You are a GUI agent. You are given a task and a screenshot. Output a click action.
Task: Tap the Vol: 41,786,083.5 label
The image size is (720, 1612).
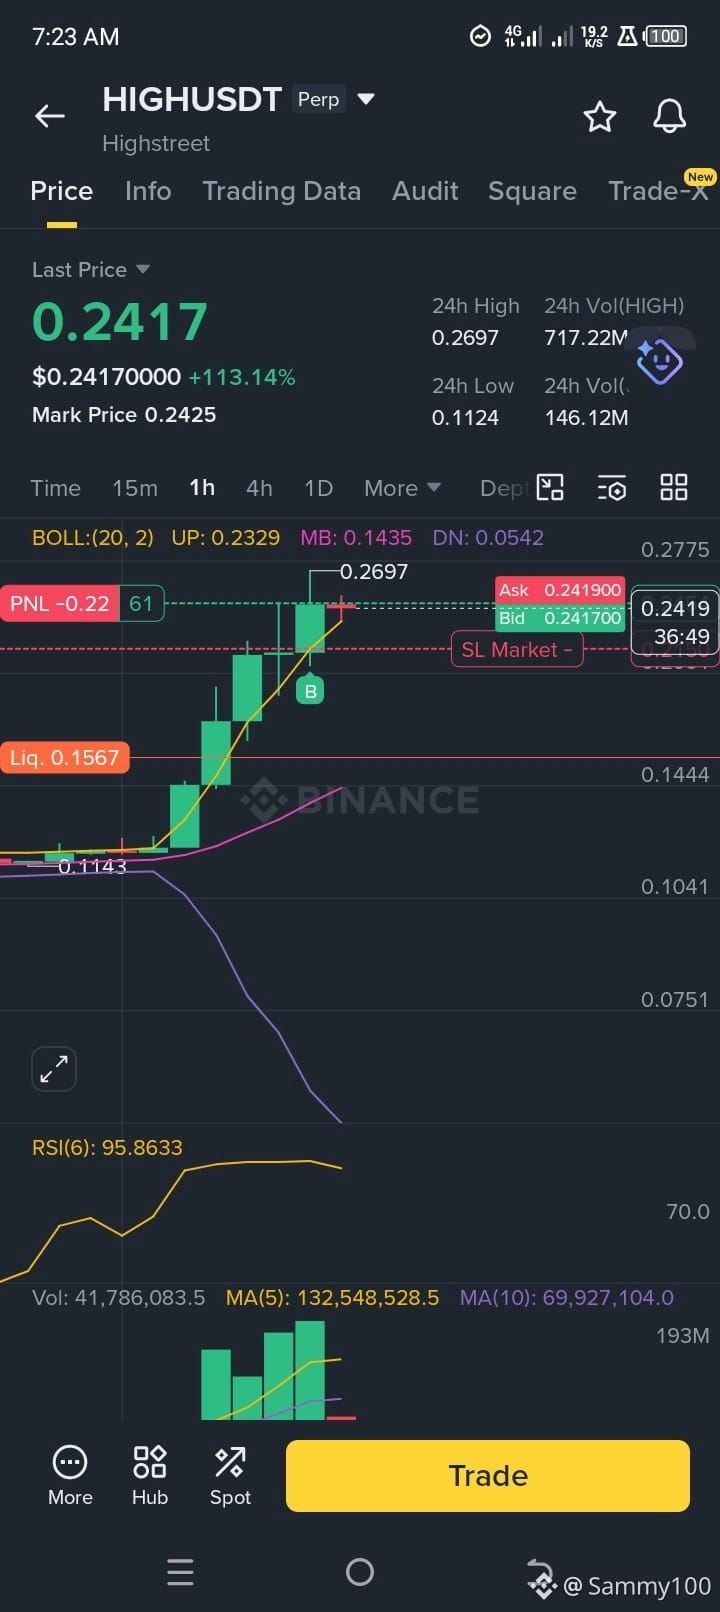tap(118, 1297)
